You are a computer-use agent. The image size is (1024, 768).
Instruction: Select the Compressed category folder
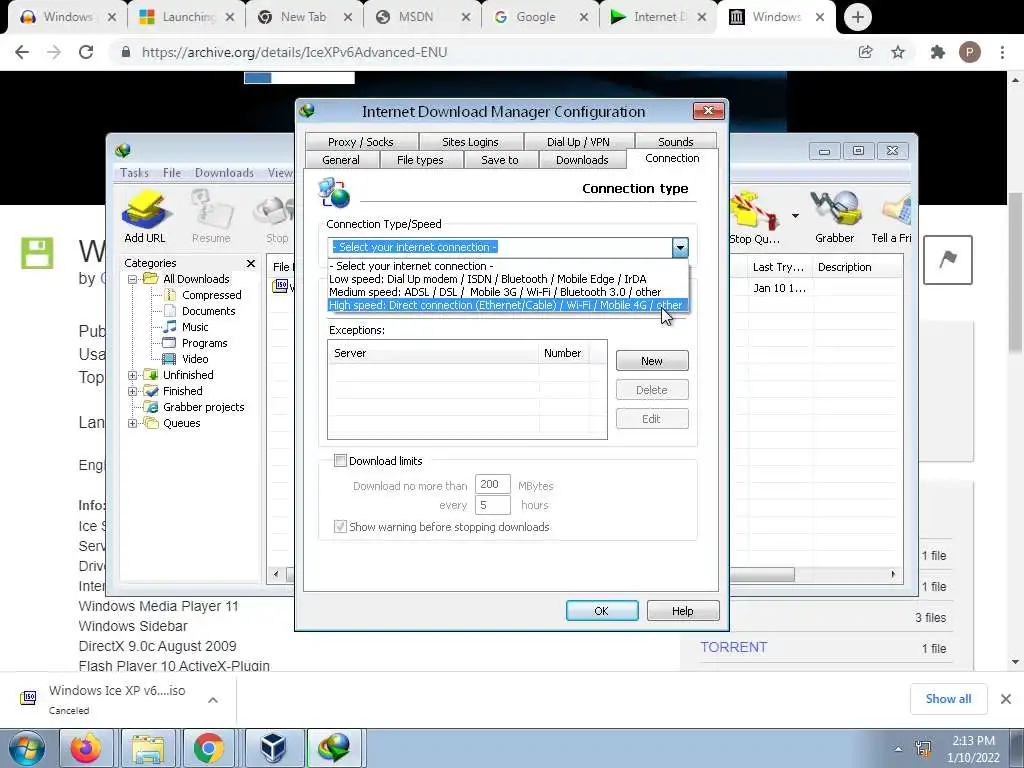pyautogui.click(x=212, y=295)
